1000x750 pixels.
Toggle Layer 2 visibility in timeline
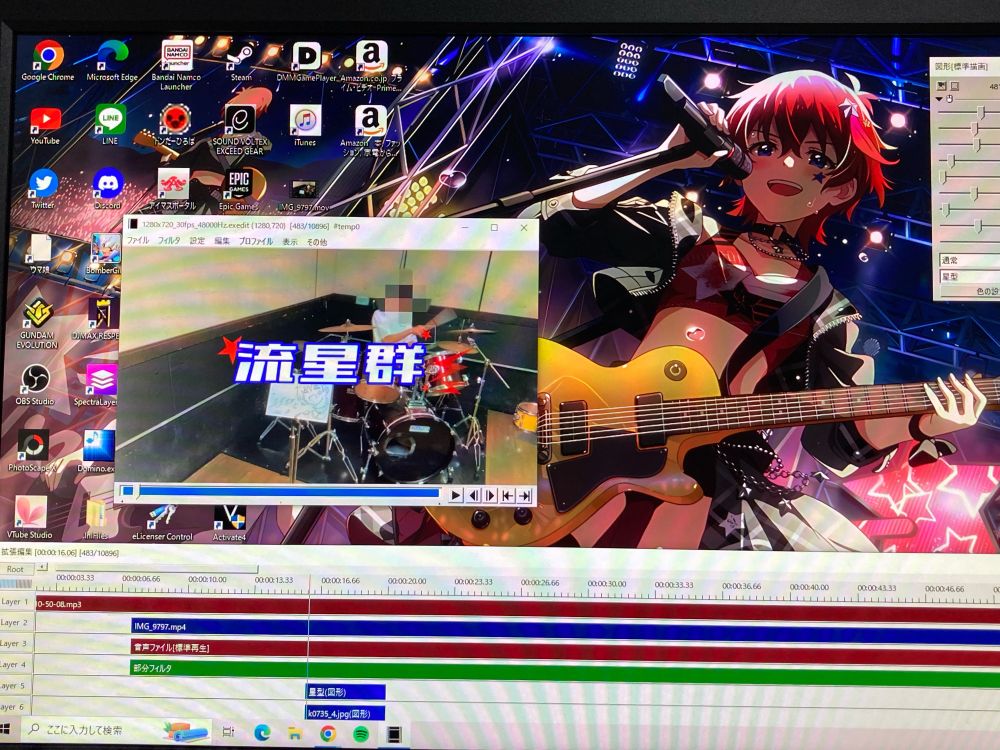pos(15,622)
